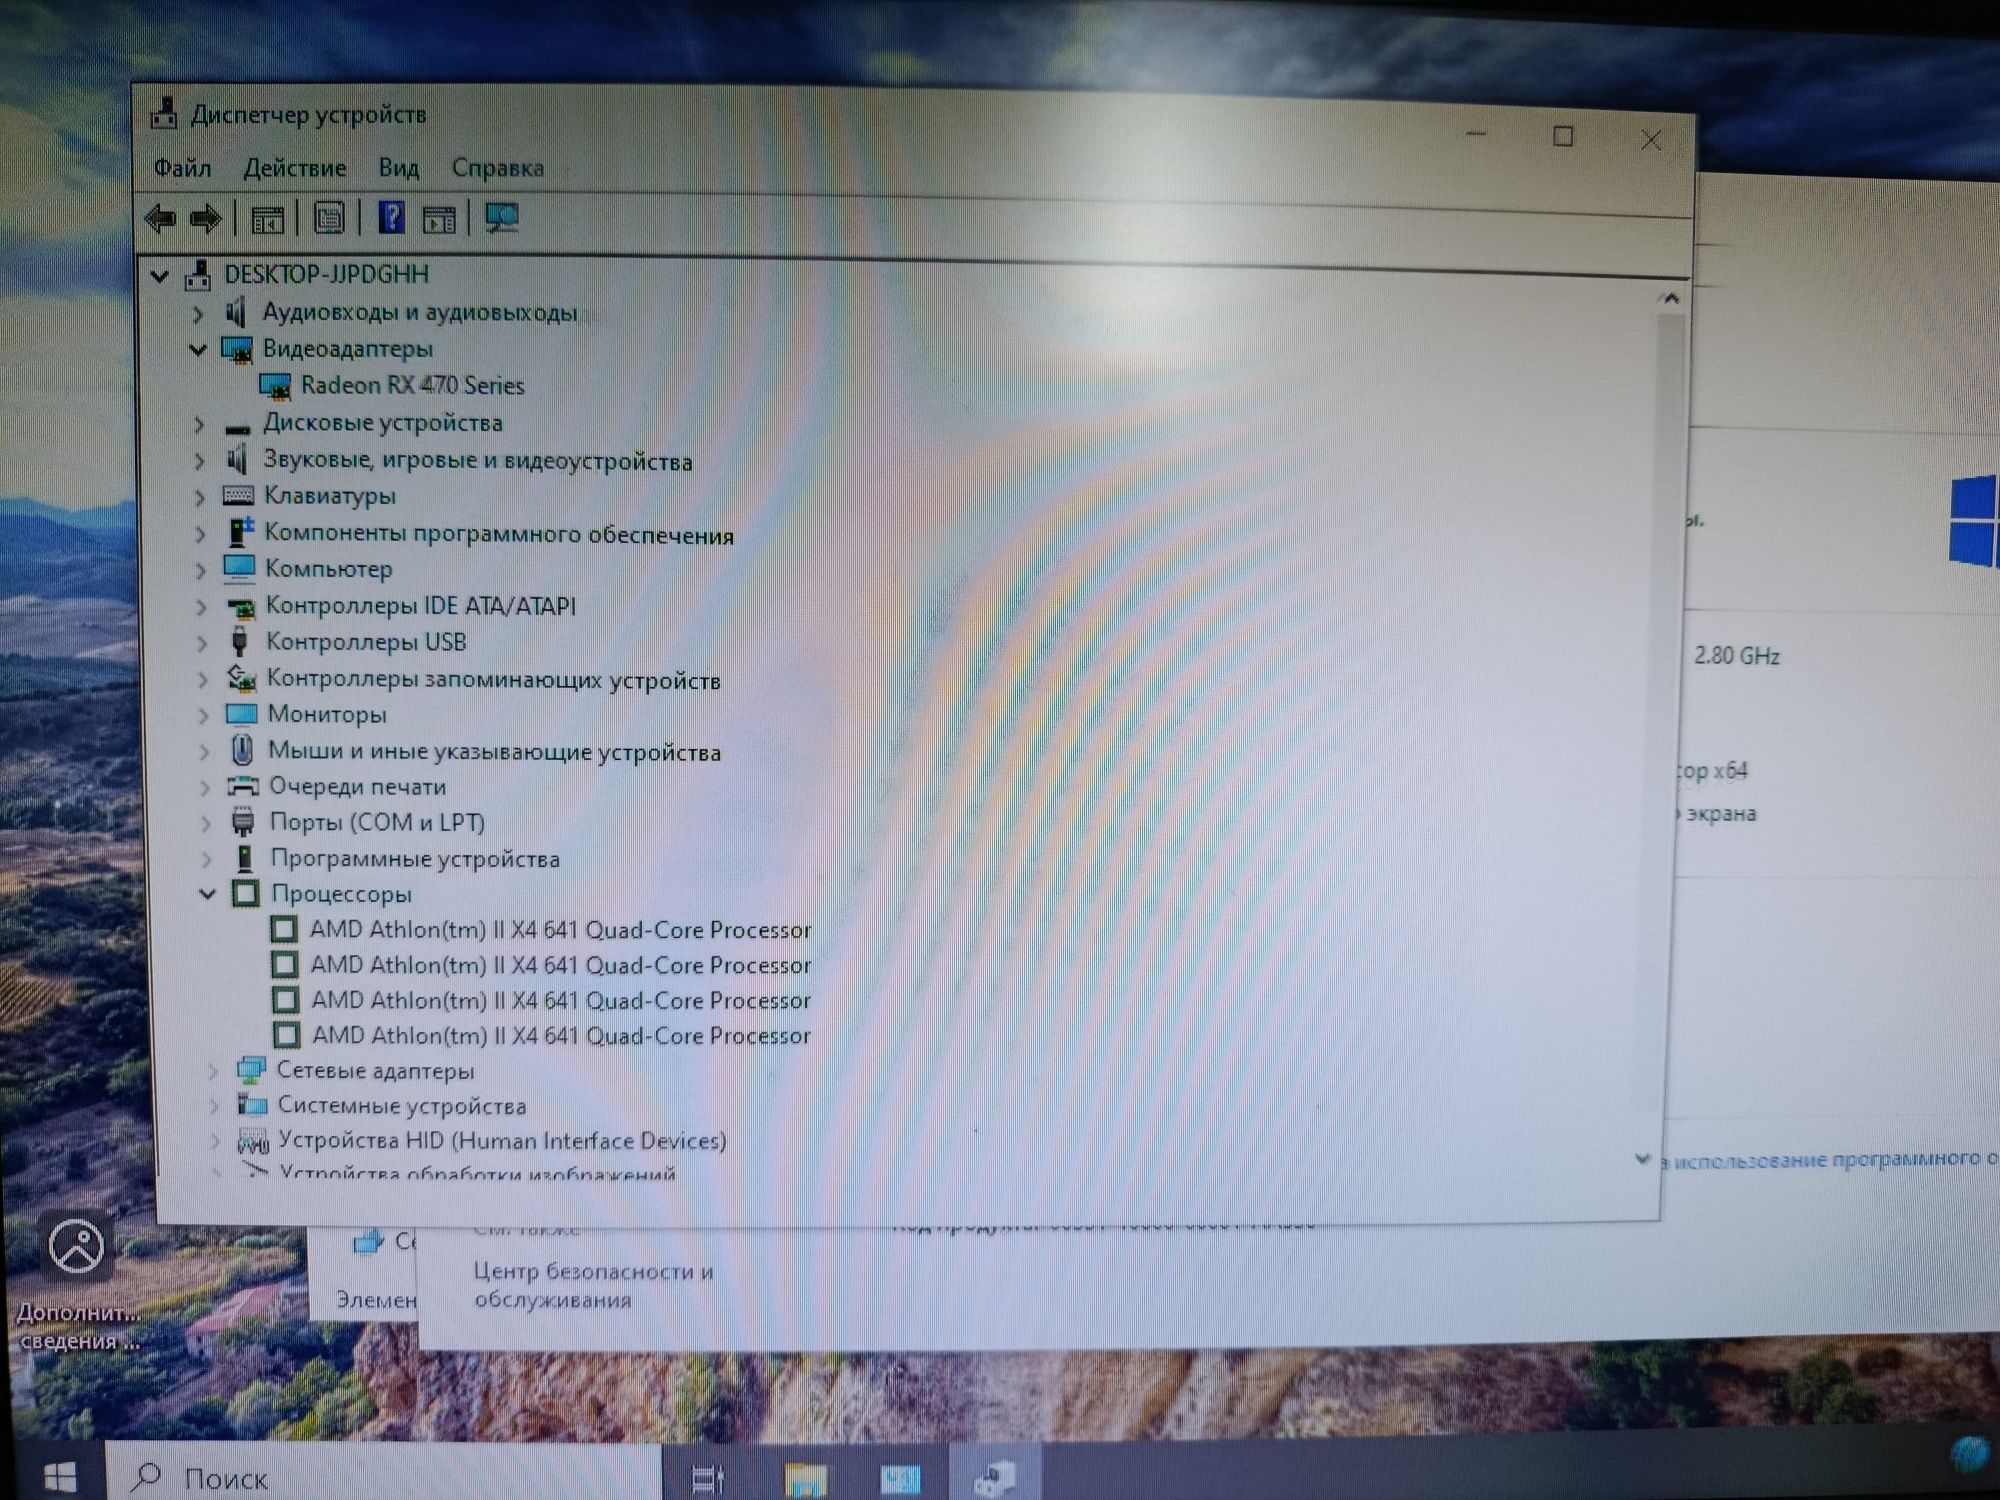Image resolution: width=2000 pixels, height=1500 pixels.
Task: Click the Очереди печати printer icon
Action: (x=243, y=786)
